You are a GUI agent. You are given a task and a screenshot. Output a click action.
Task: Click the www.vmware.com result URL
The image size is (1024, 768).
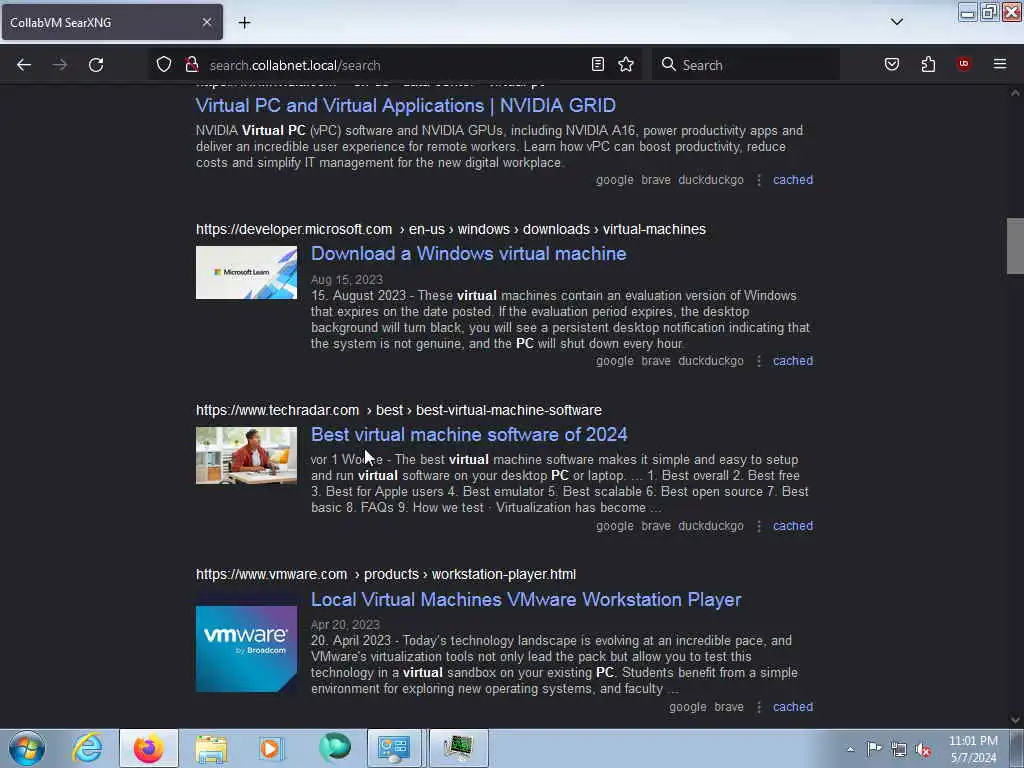[x=386, y=574]
